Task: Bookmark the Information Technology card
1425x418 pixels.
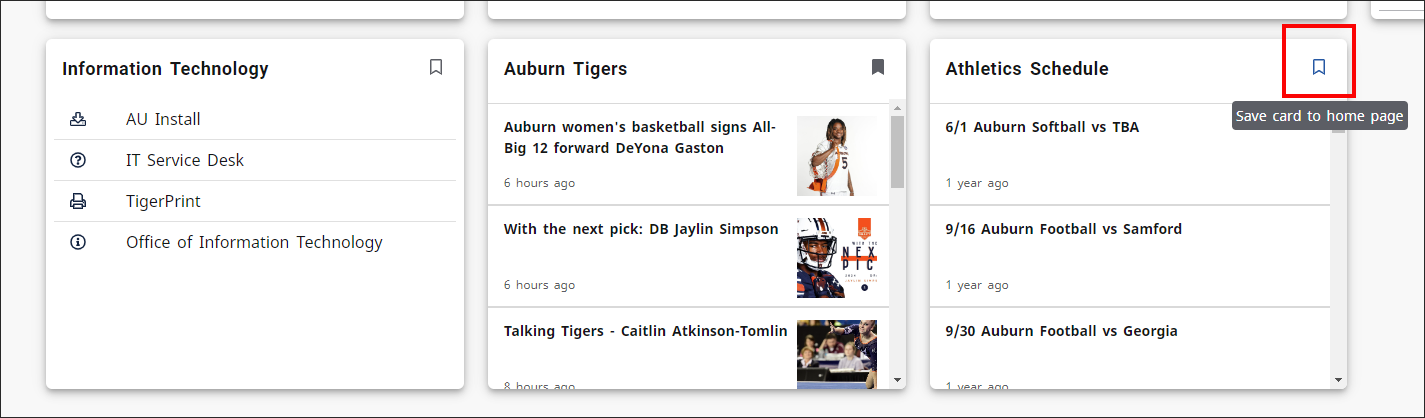Action: coord(436,67)
